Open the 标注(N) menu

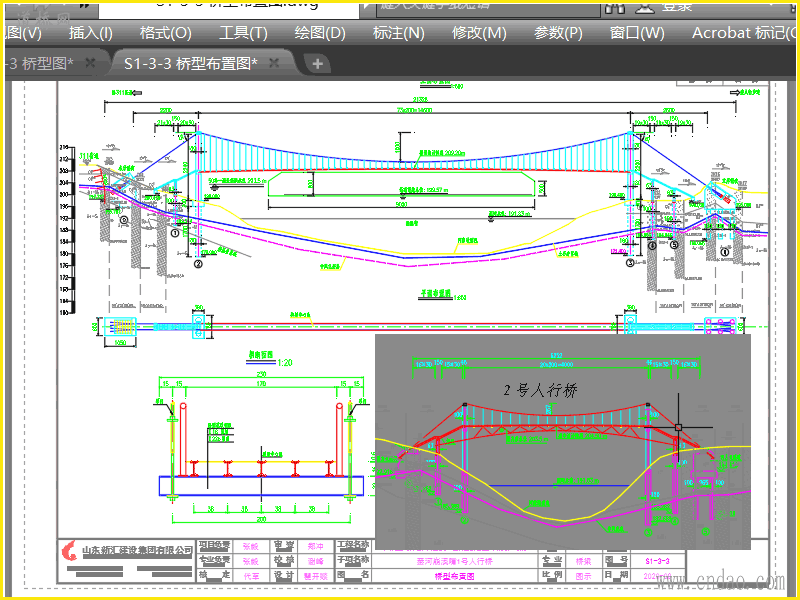coord(398,33)
